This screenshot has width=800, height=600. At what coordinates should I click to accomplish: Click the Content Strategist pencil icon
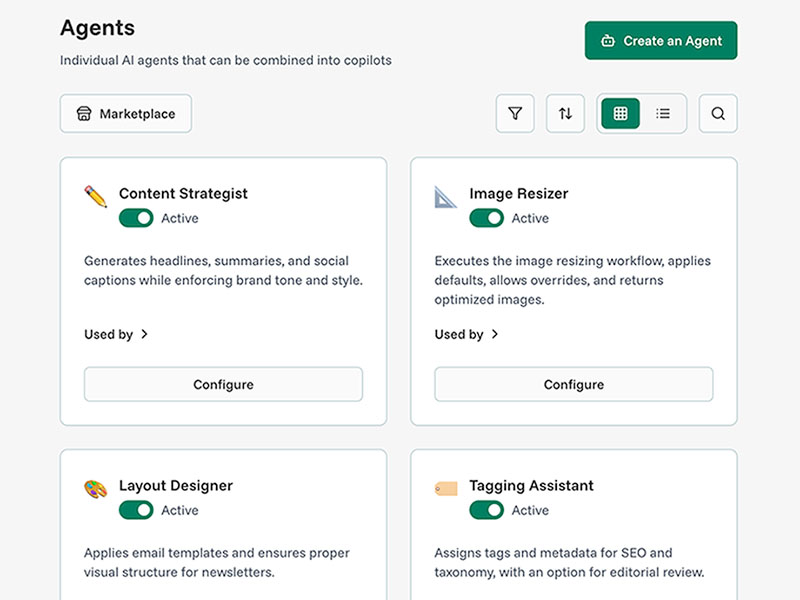[x=96, y=196]
